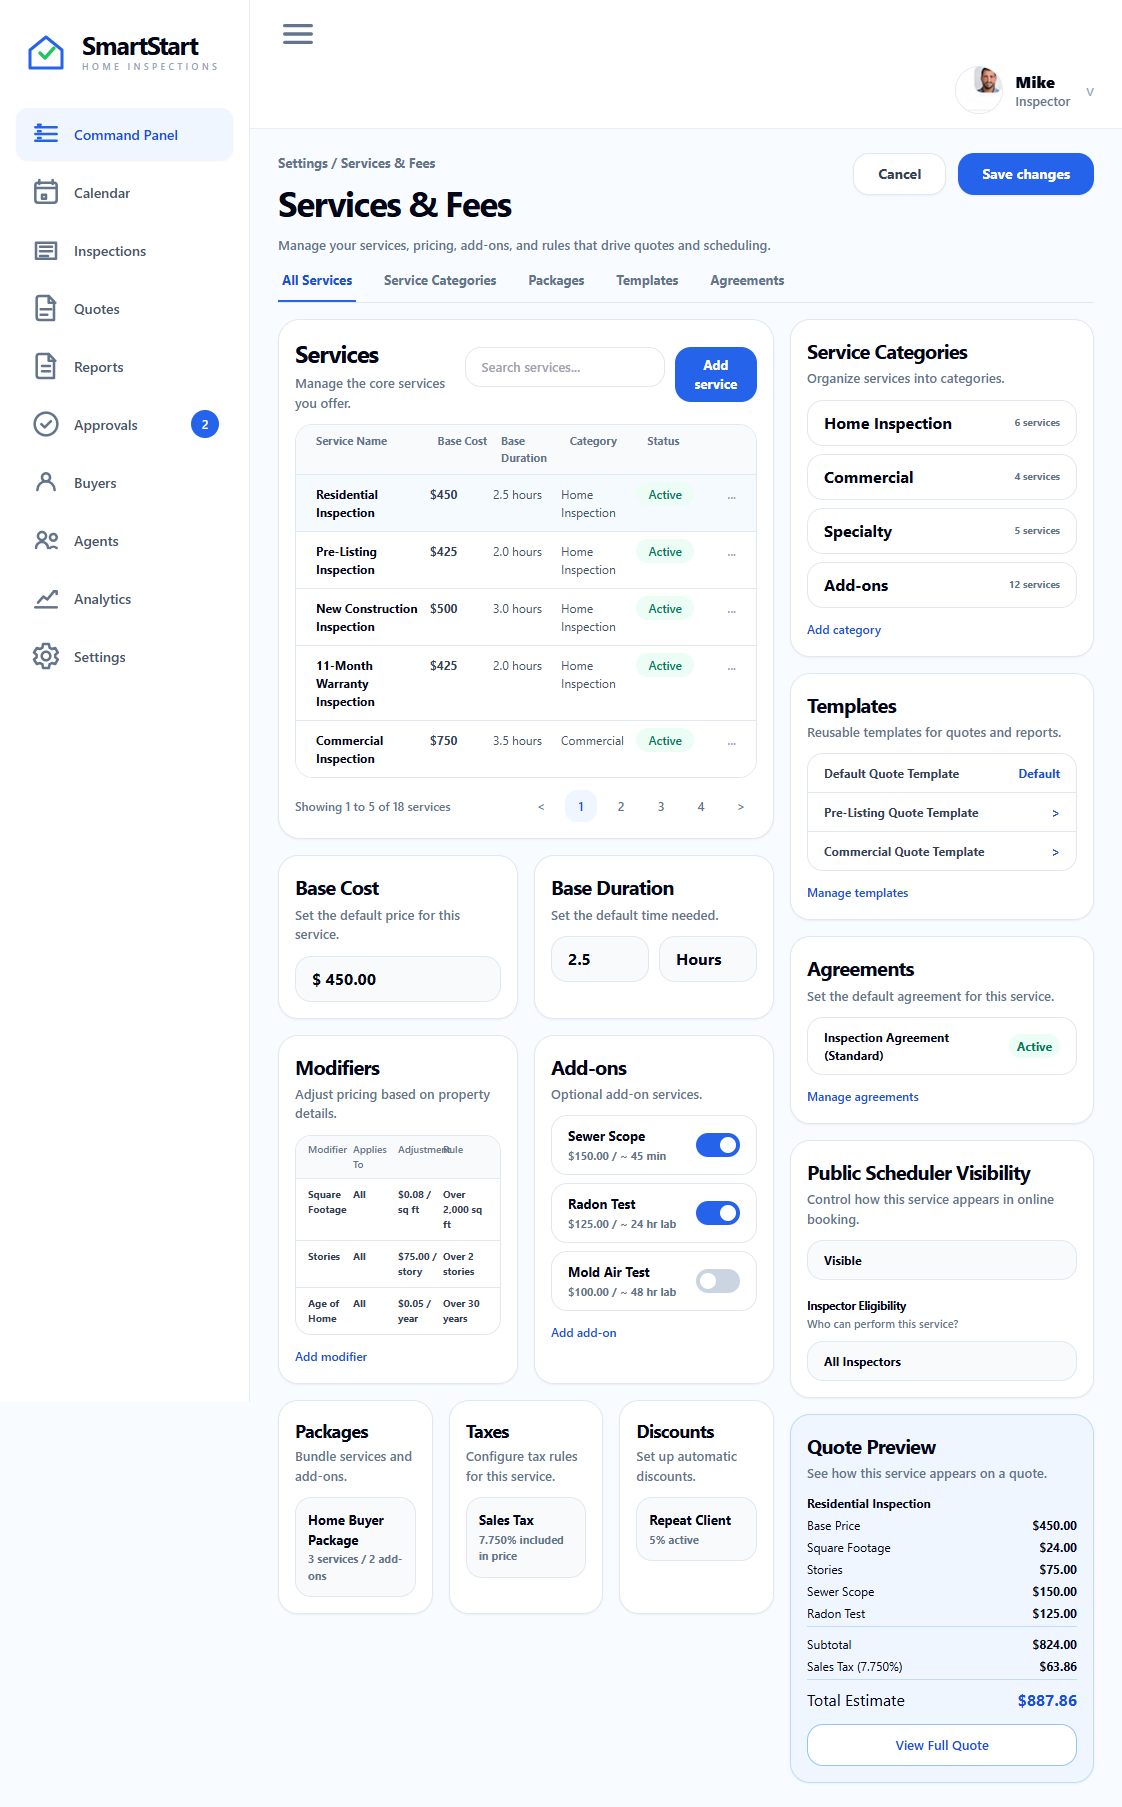Open the Inspection Agreement (Standard) selector

(942, 1046)
